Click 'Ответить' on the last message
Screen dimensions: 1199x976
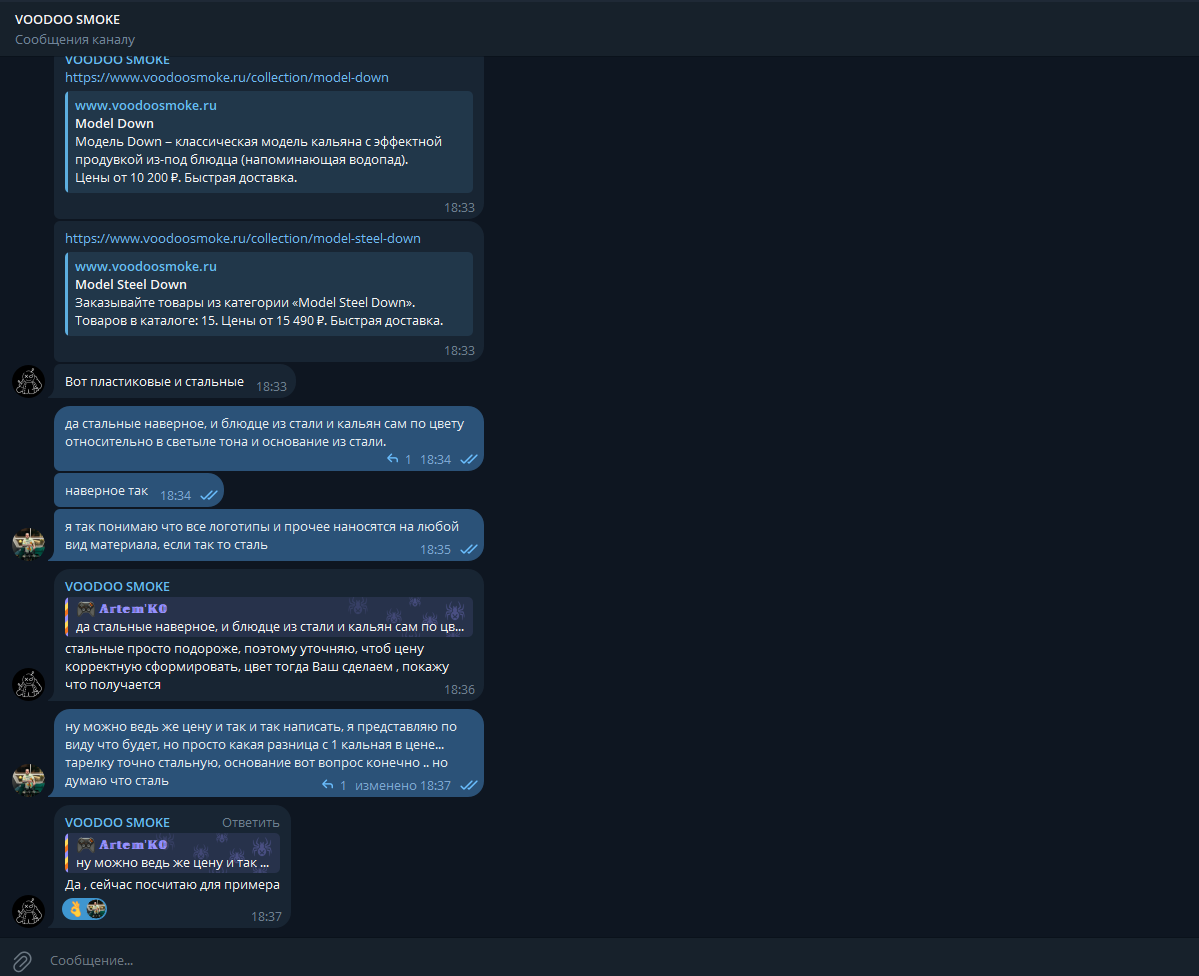251,822
